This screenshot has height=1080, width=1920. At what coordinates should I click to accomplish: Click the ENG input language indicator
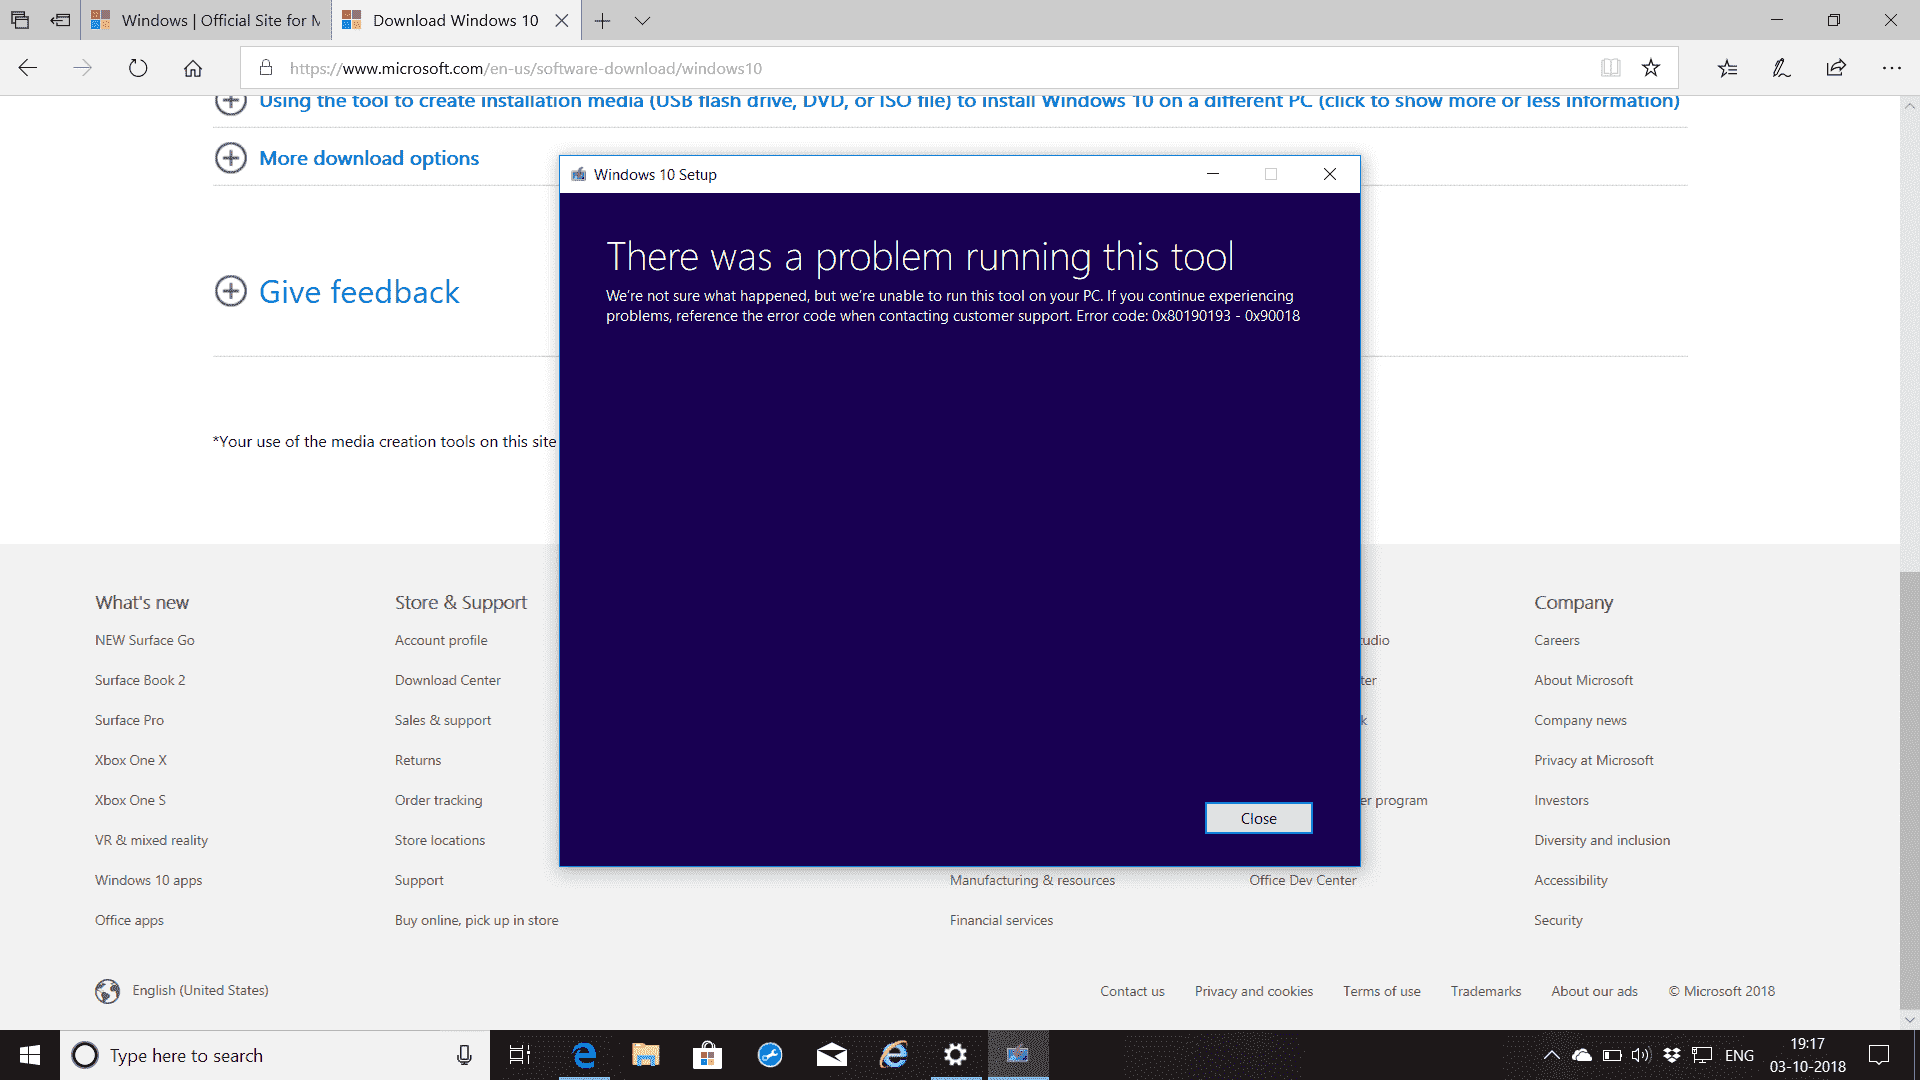click(x=1739, y=1055)
